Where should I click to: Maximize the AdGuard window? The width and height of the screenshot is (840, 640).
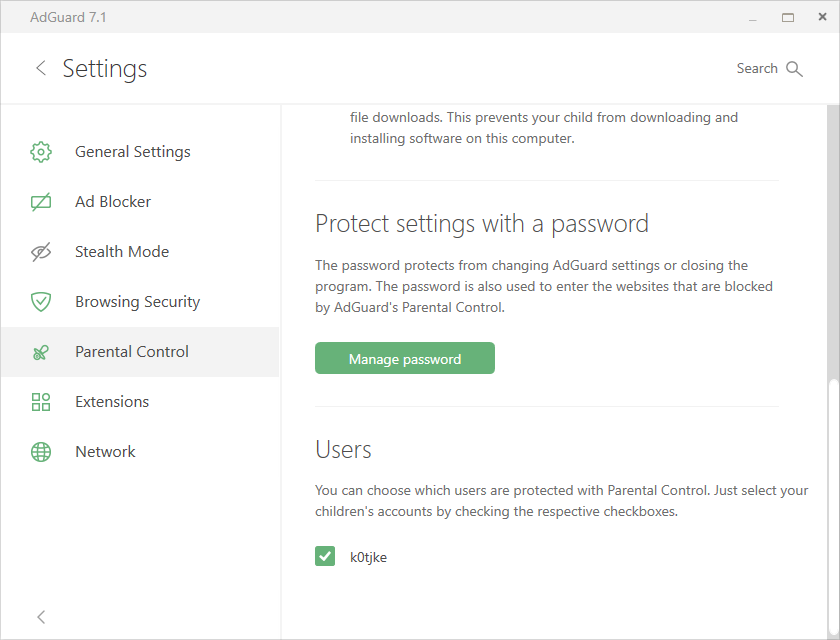(788, 18)
